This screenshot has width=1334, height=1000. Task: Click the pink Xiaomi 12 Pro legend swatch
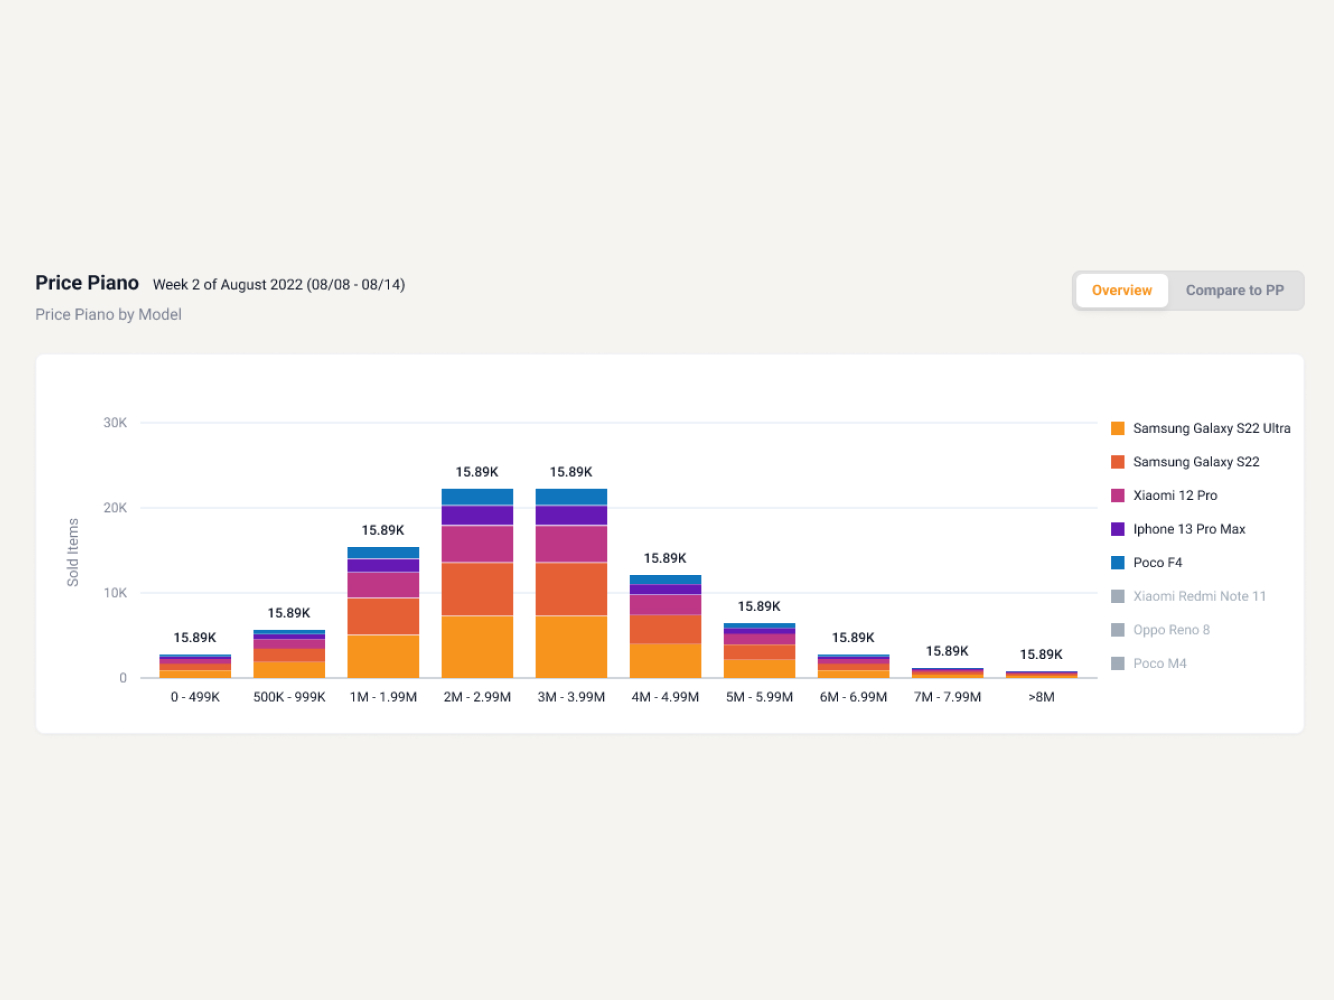[x=1118, y=496]
